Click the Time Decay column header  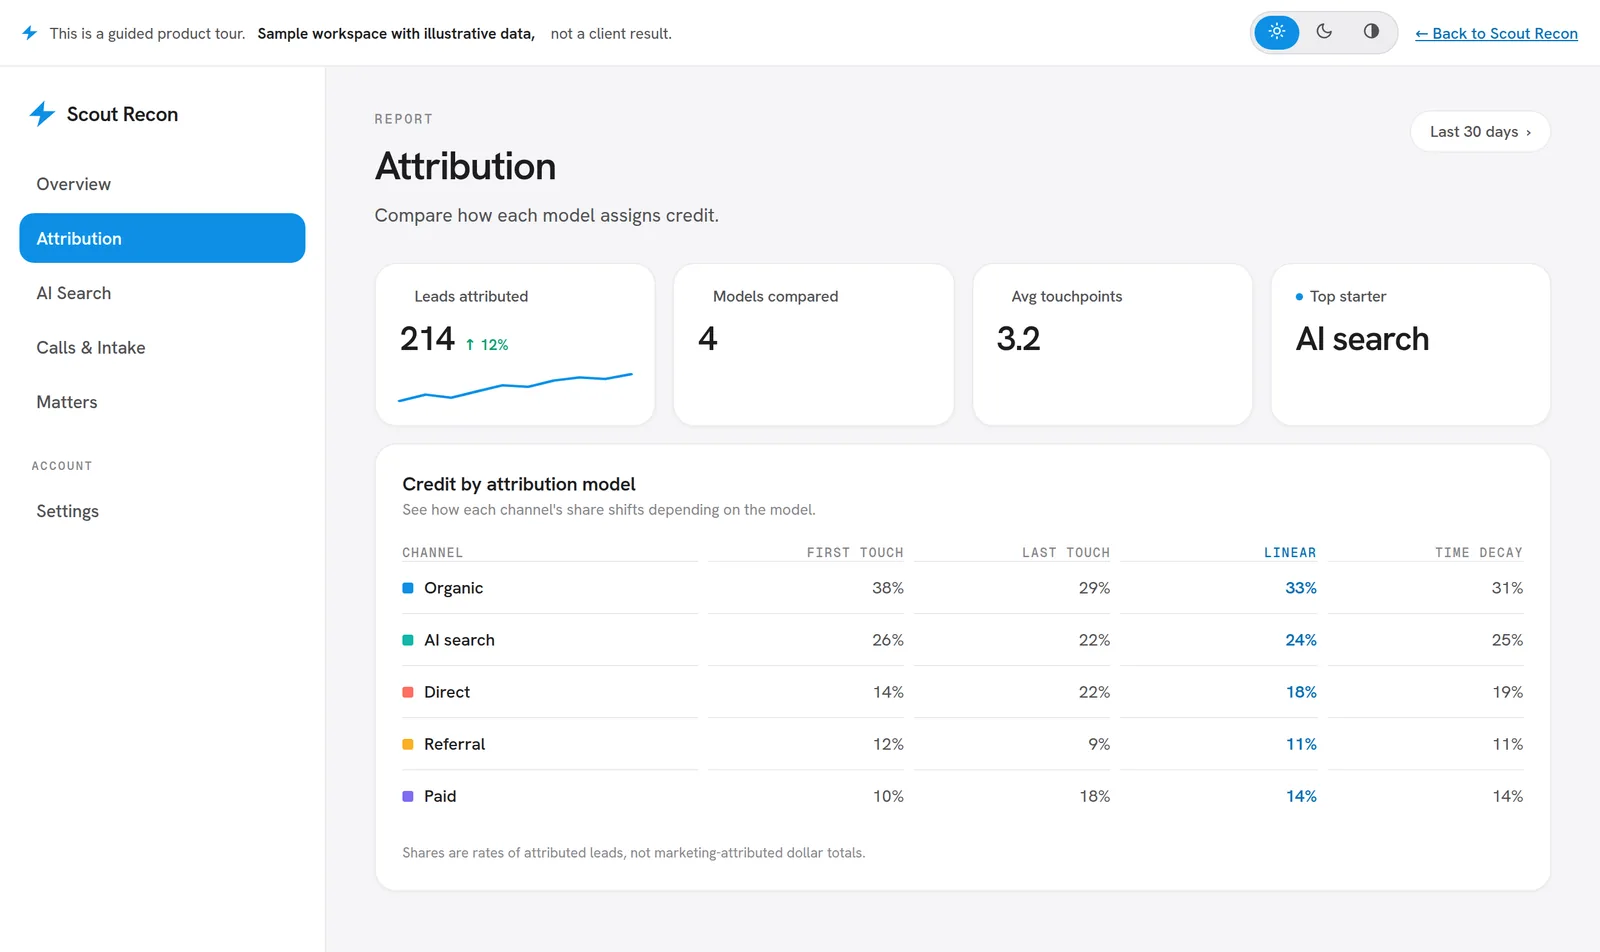coord(1479,552)
